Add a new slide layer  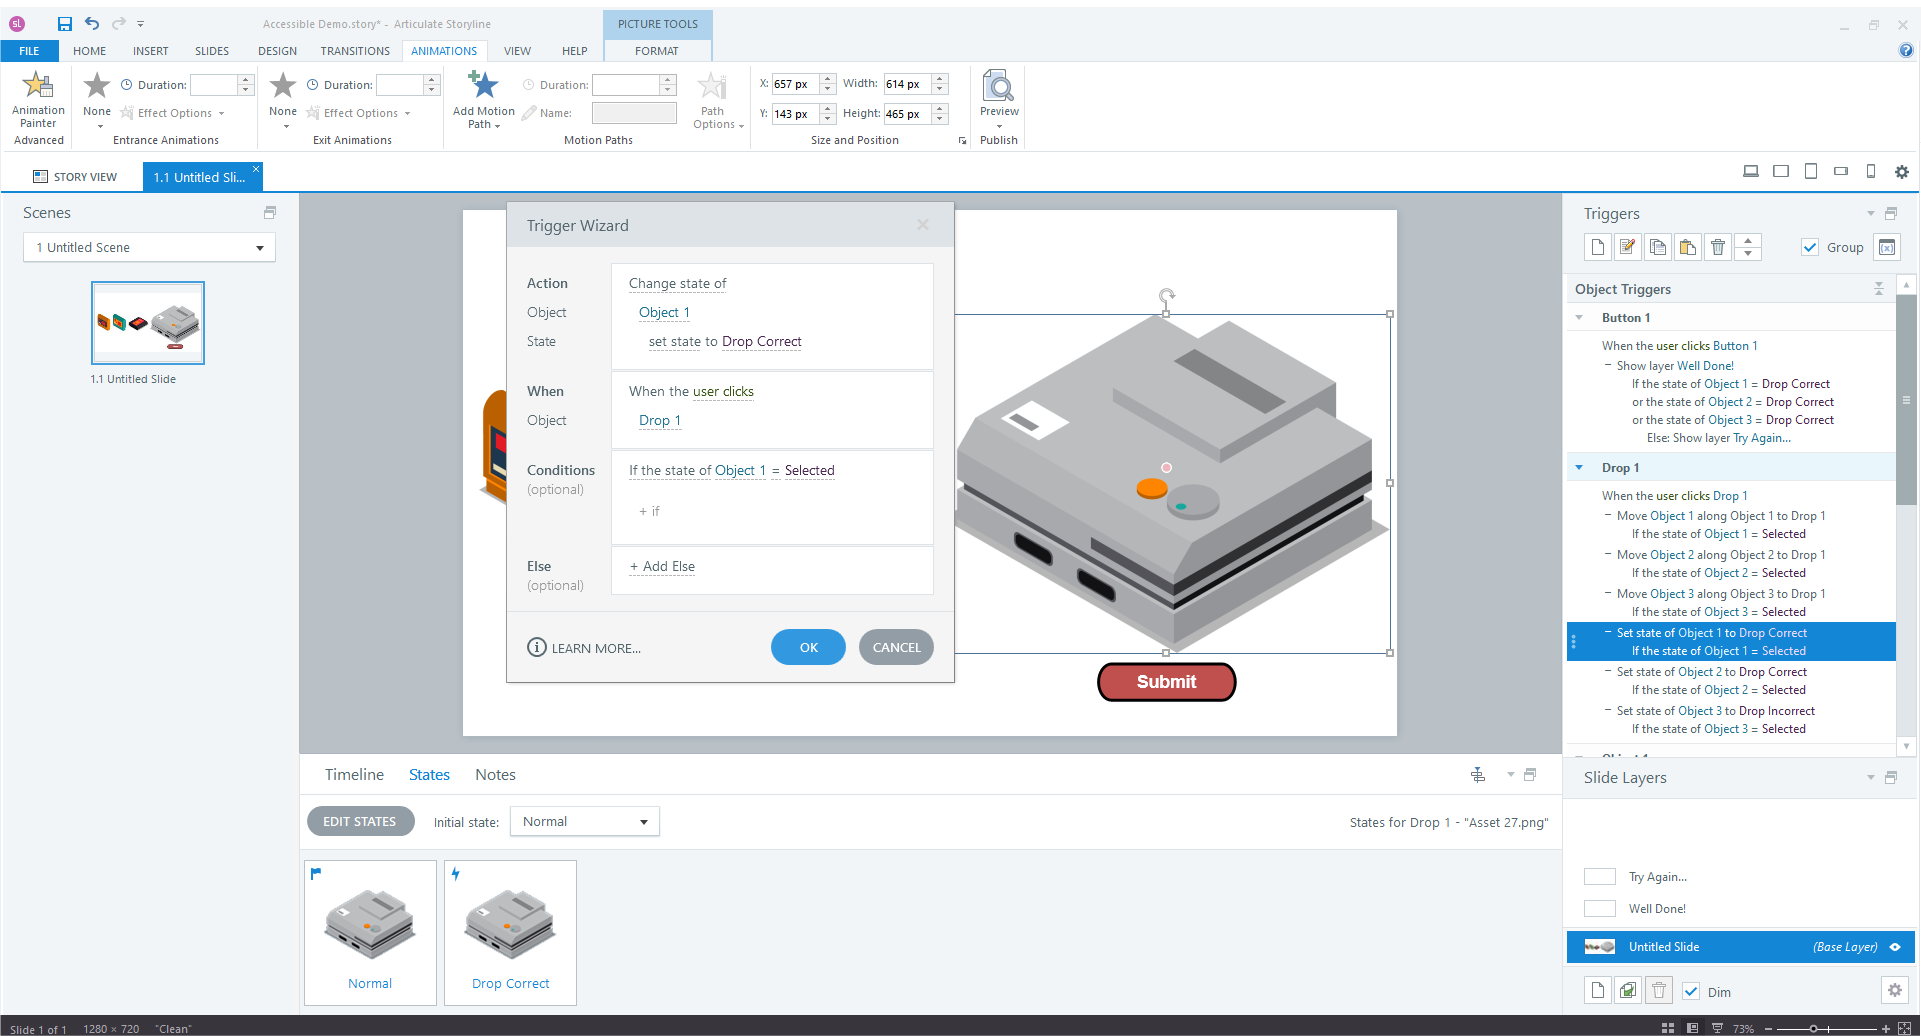1598,991
